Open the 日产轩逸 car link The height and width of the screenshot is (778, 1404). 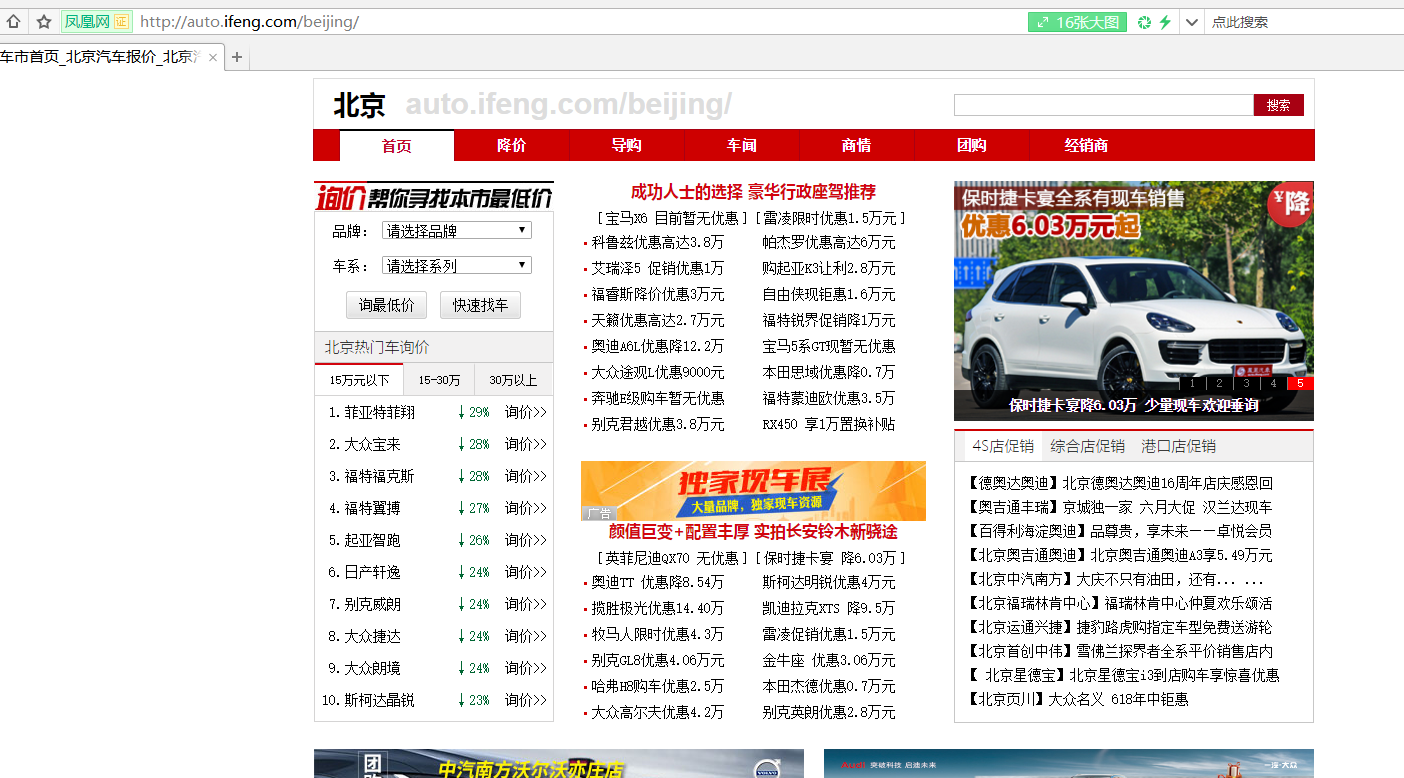click(372, 572)
